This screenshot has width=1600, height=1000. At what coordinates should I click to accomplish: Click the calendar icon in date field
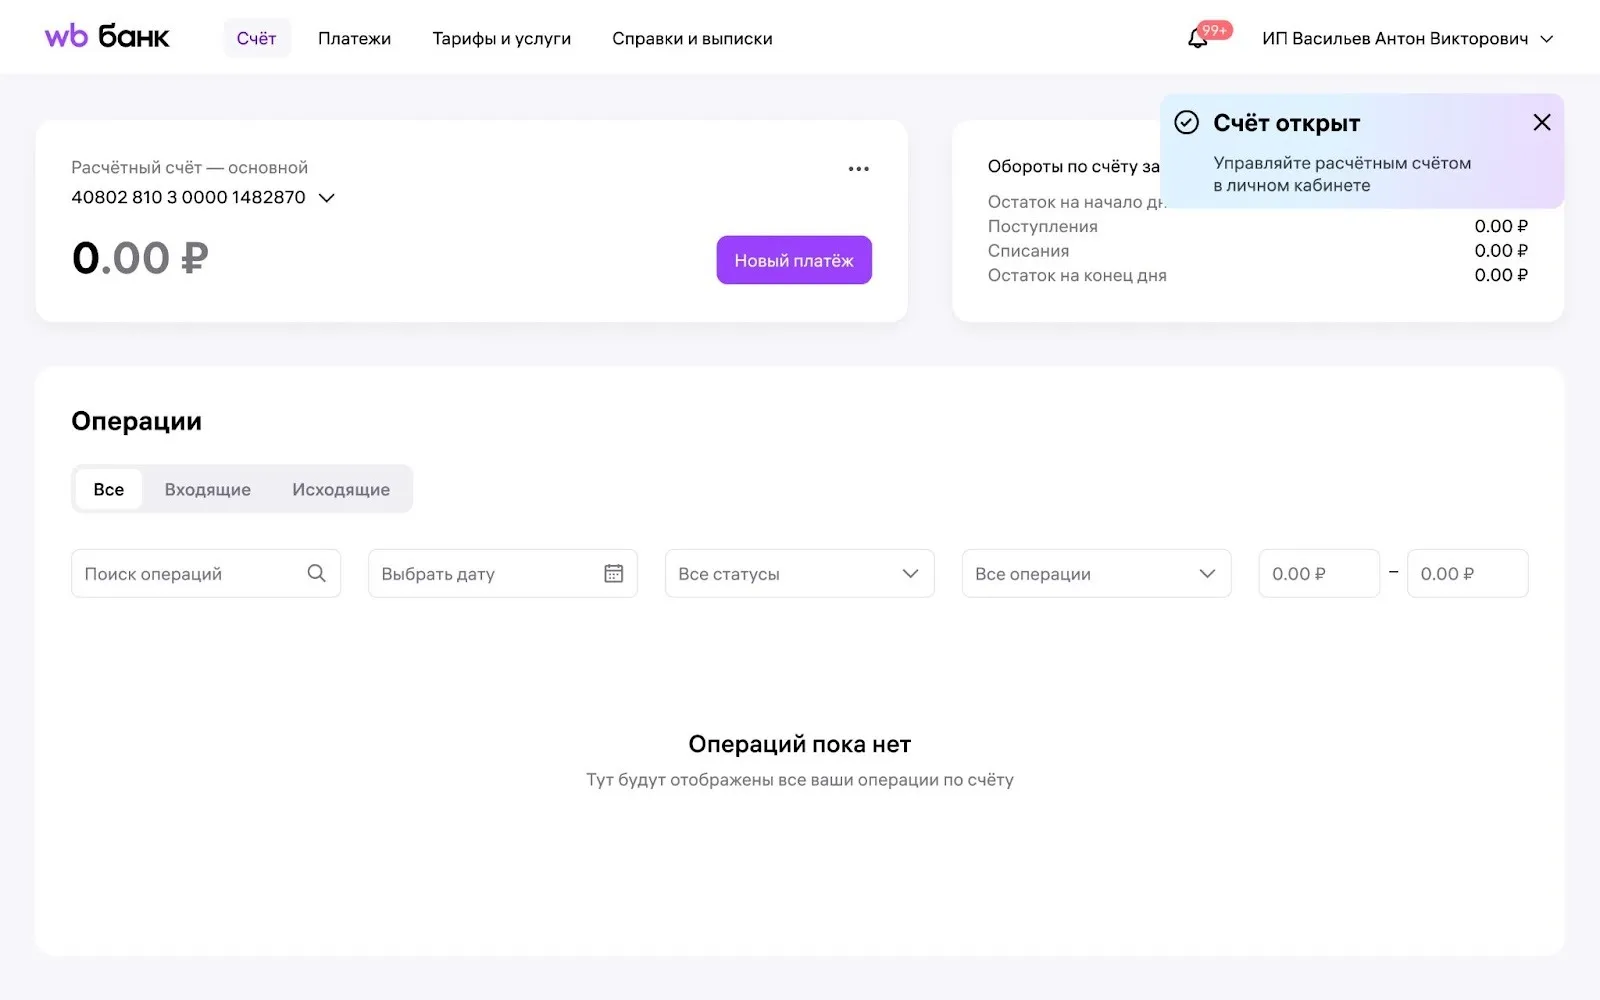point(613,573)
